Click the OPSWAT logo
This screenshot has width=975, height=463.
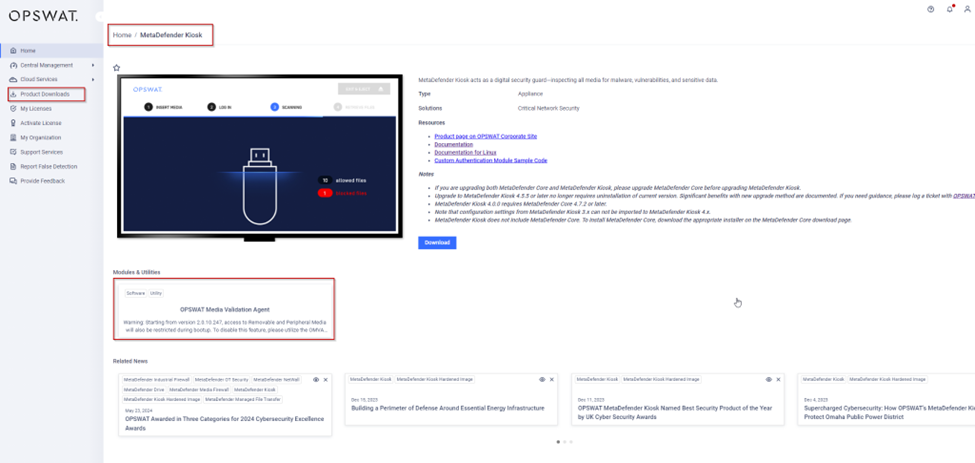click(43, 16)
